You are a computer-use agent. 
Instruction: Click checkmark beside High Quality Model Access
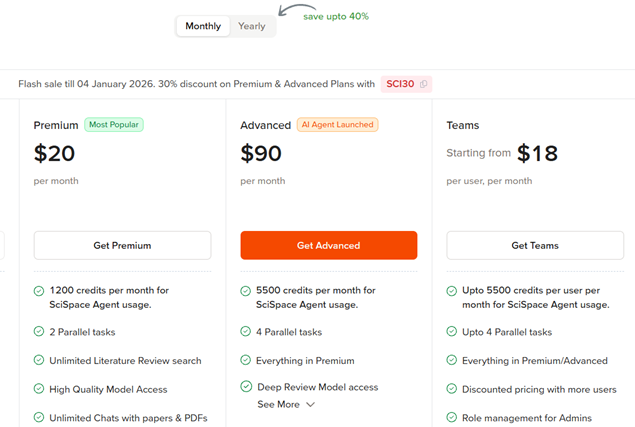pos(39,389)
